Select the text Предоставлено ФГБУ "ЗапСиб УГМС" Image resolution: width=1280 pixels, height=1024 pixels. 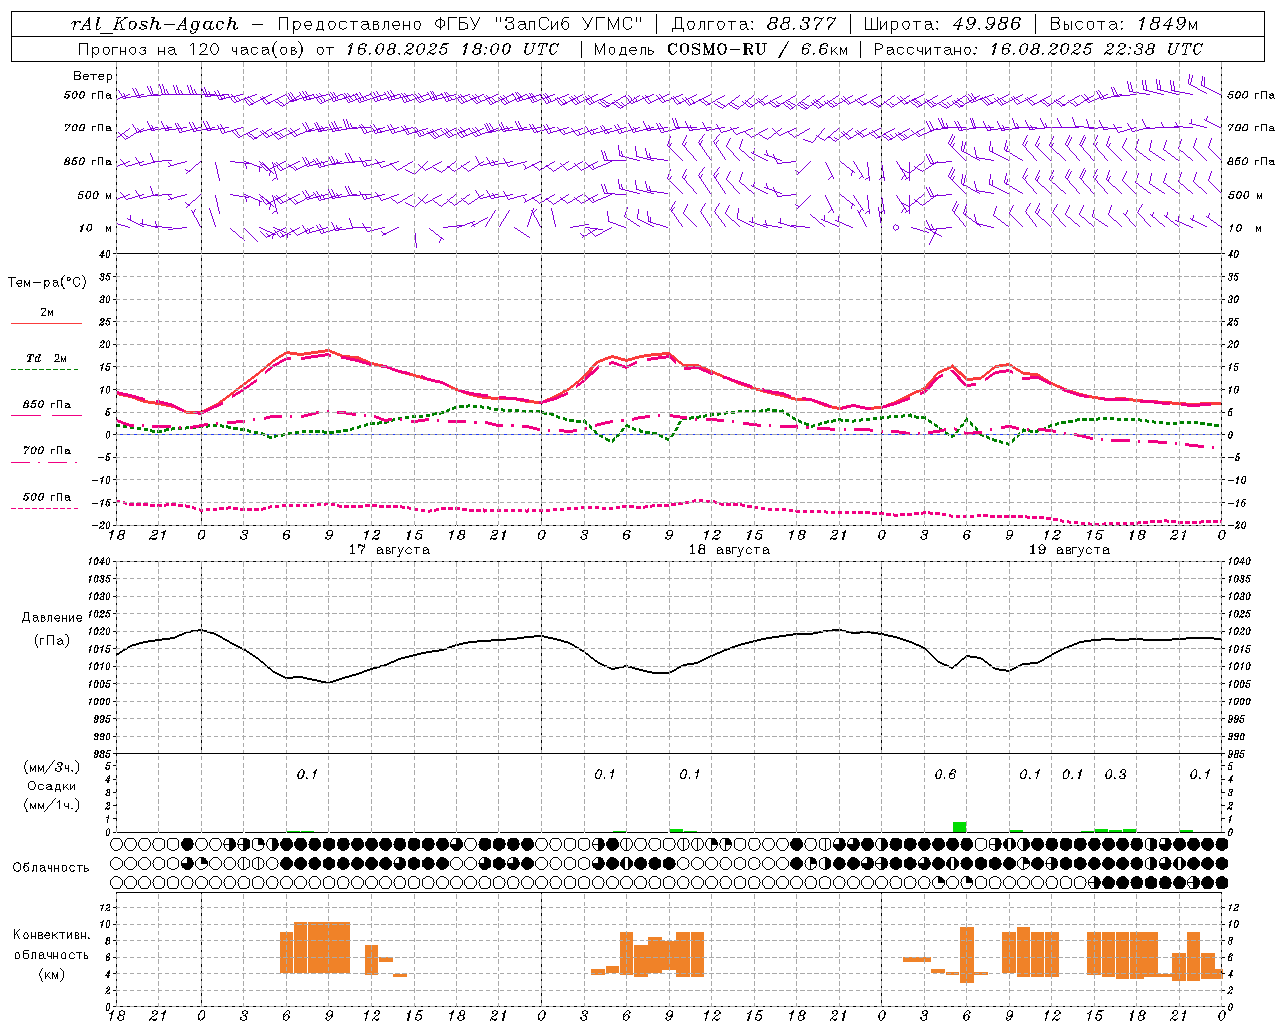click(460, 24)
